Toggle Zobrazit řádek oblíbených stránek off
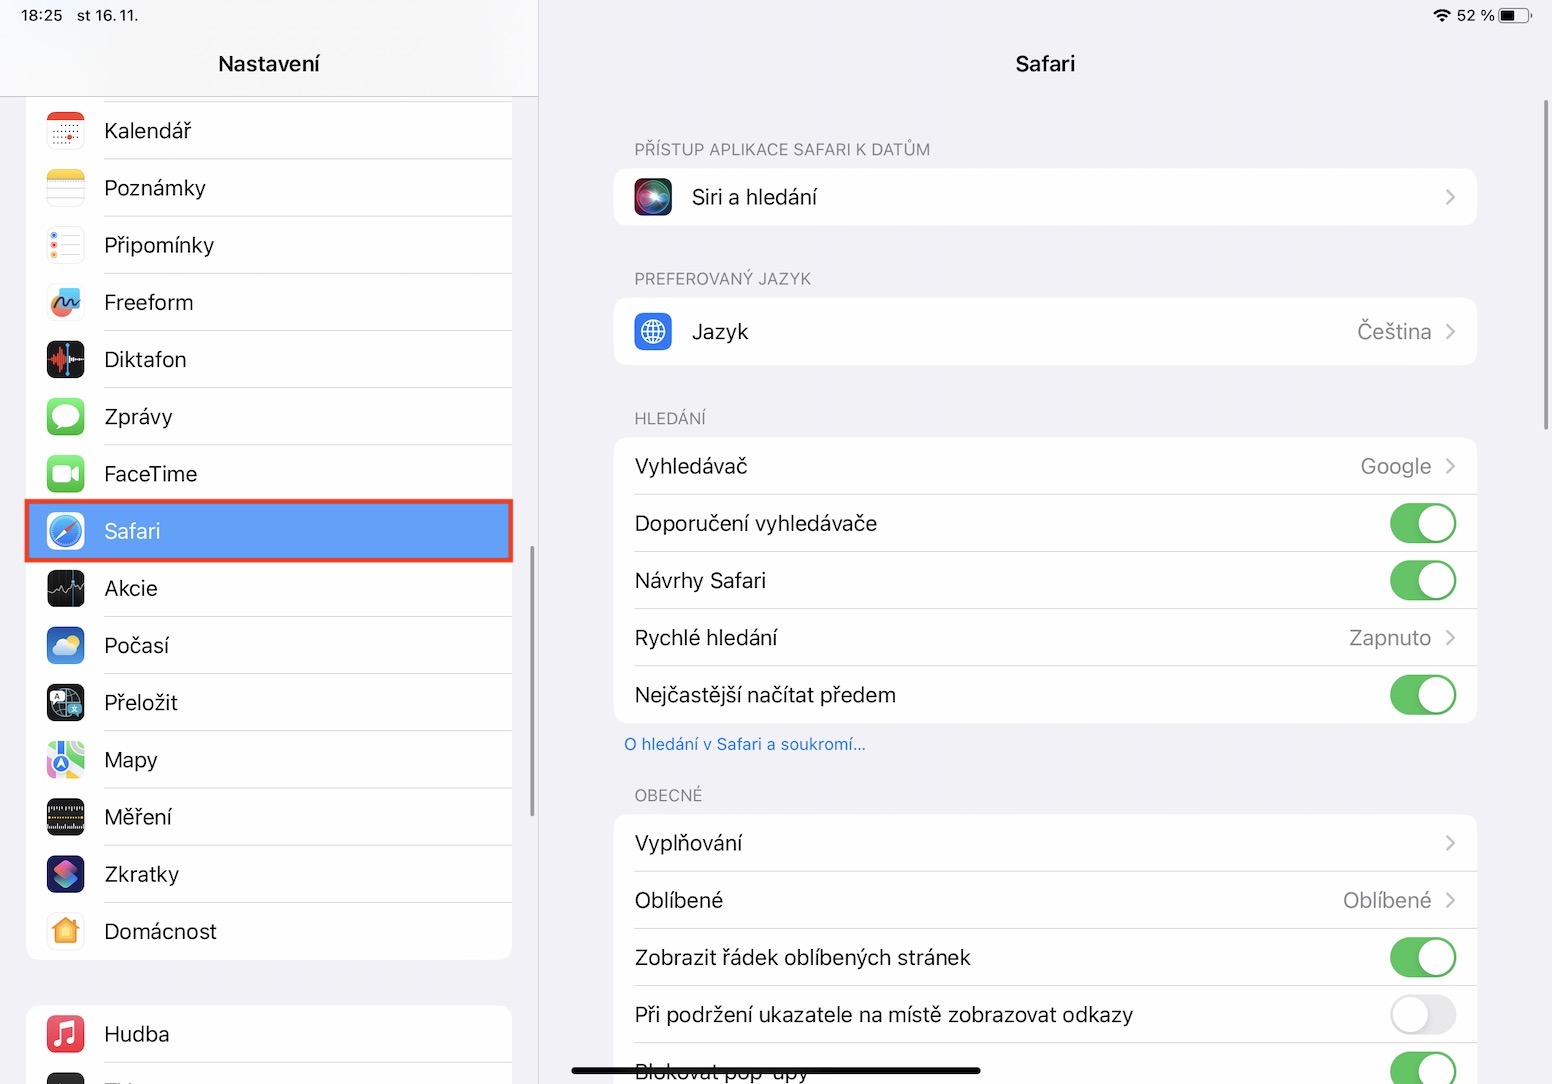 pos(1422,958)
